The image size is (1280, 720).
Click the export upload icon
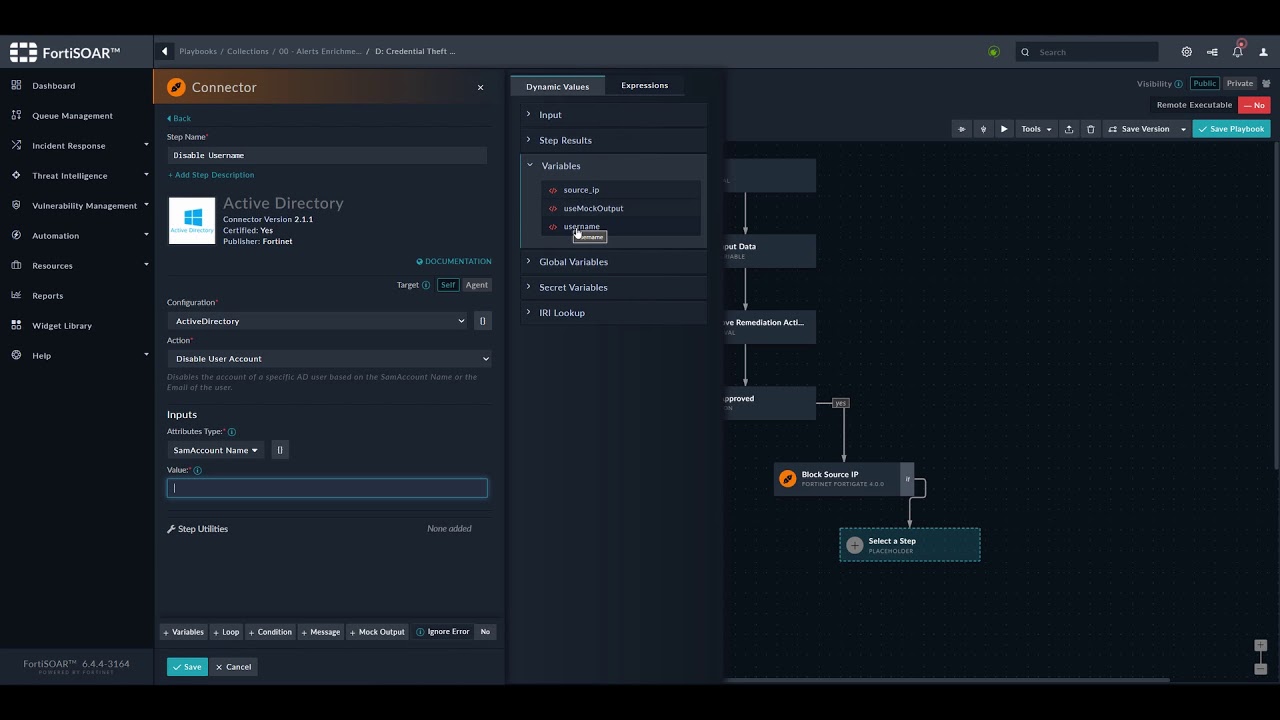point(1068,129)
